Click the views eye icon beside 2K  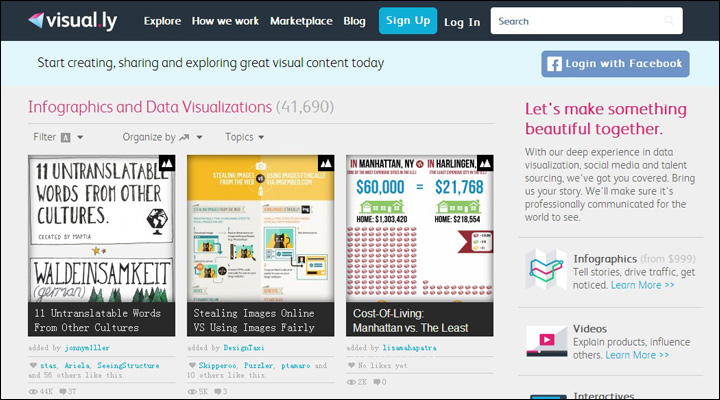(351, 382)
